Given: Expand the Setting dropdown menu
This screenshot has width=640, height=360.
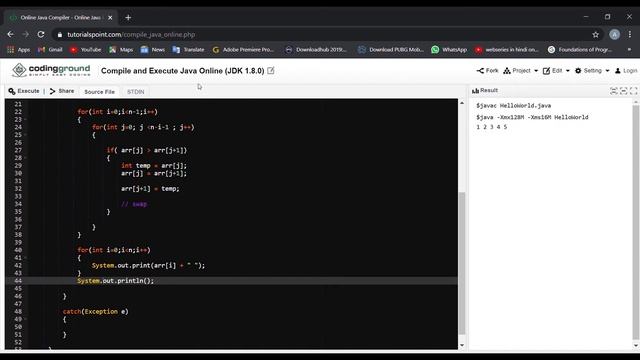Looking at the screenshot, I should [x=592, y=71].
